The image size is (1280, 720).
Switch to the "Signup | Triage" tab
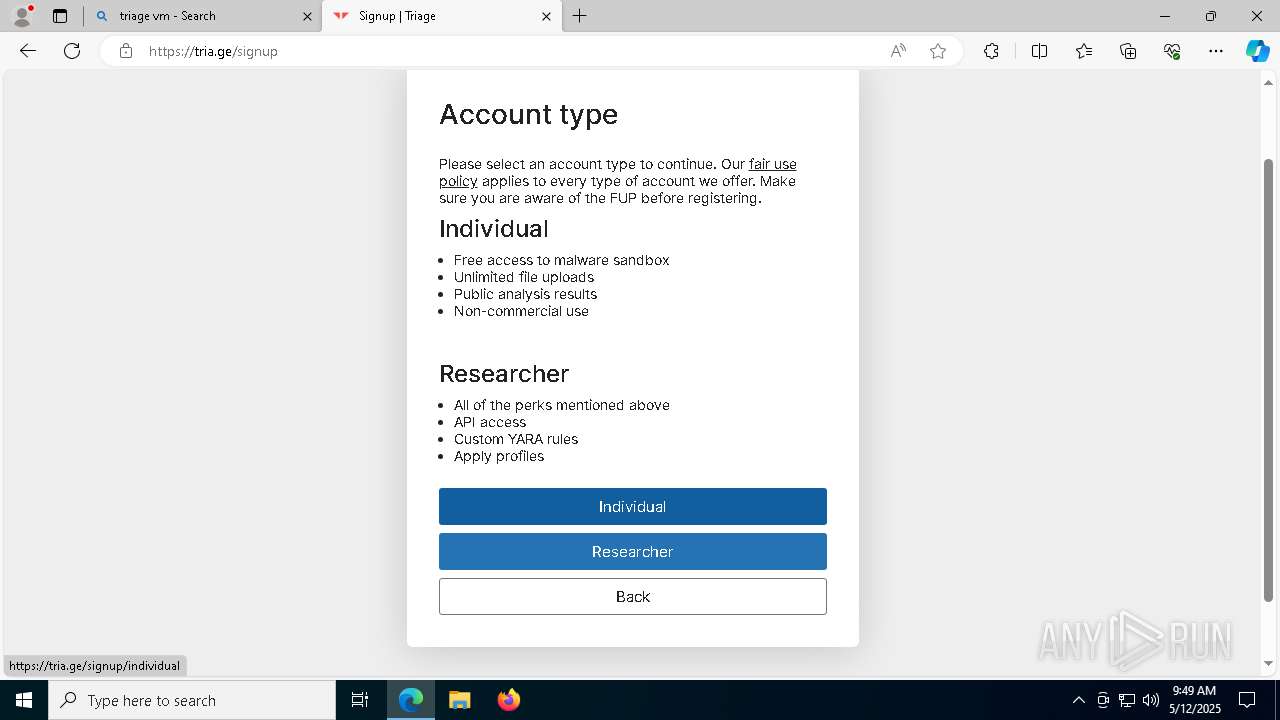pyautogui.click(x=441, y=16)
